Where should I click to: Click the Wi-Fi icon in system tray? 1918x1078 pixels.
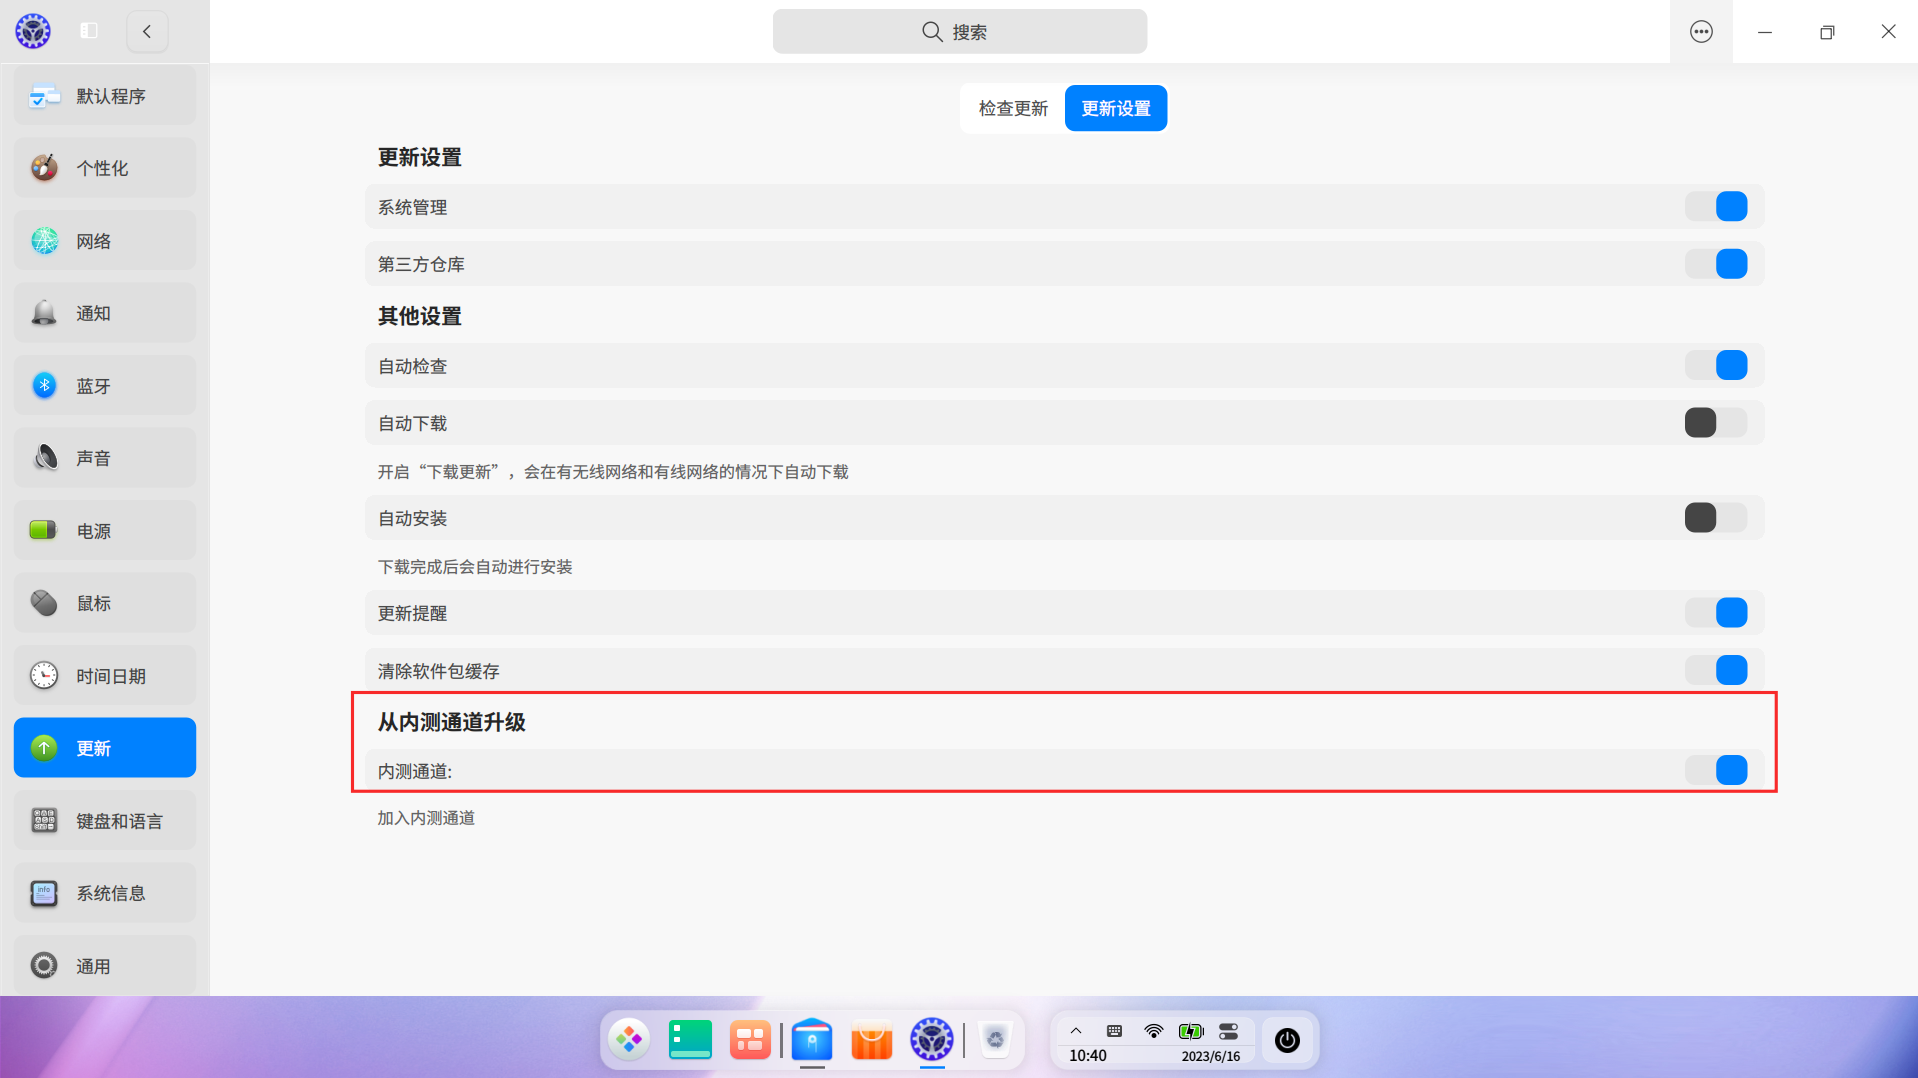pos(1153,1031)
